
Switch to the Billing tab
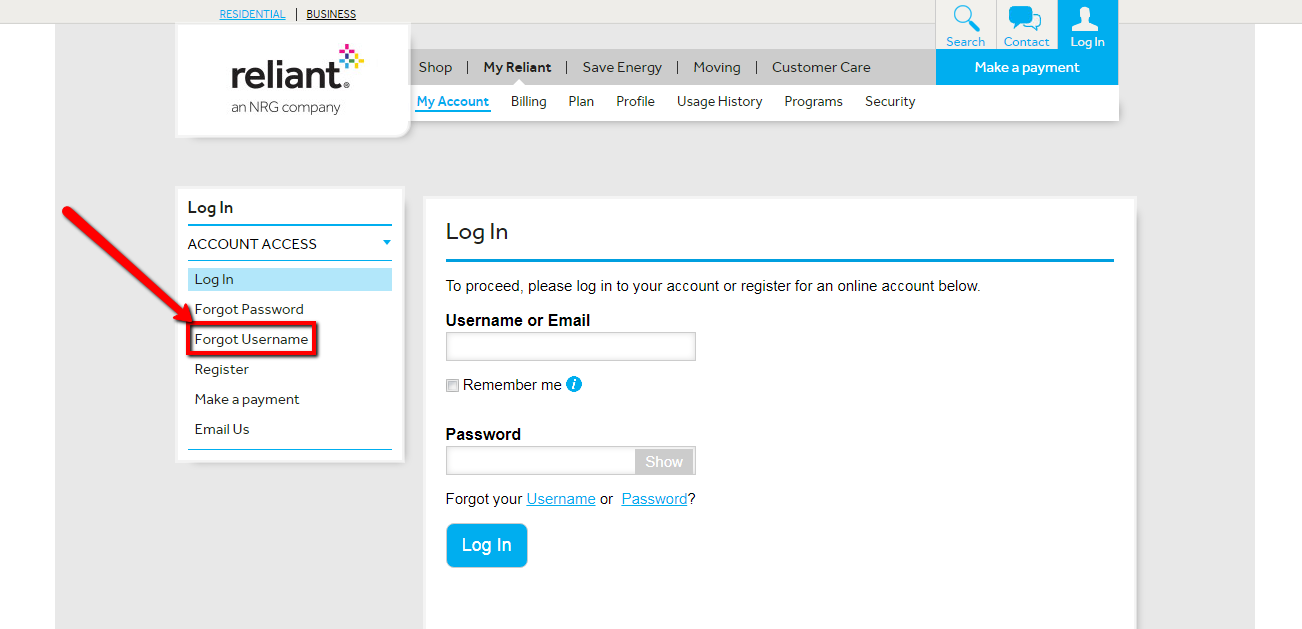(x=528, y=101)
